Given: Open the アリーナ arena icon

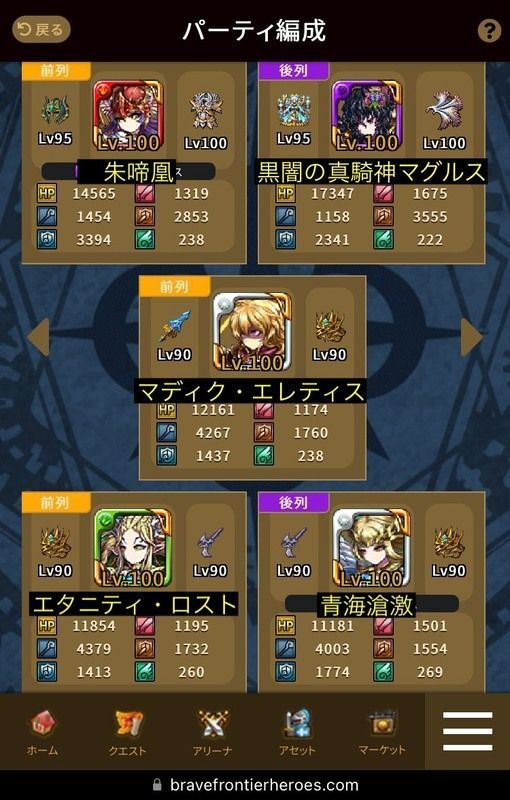Looking at the screenshot, I should click(x=212, y=732).
